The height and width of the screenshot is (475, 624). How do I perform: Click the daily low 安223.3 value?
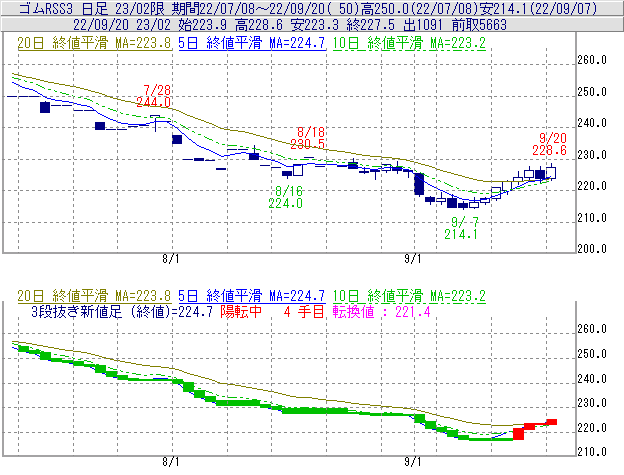tap(315, 25)
